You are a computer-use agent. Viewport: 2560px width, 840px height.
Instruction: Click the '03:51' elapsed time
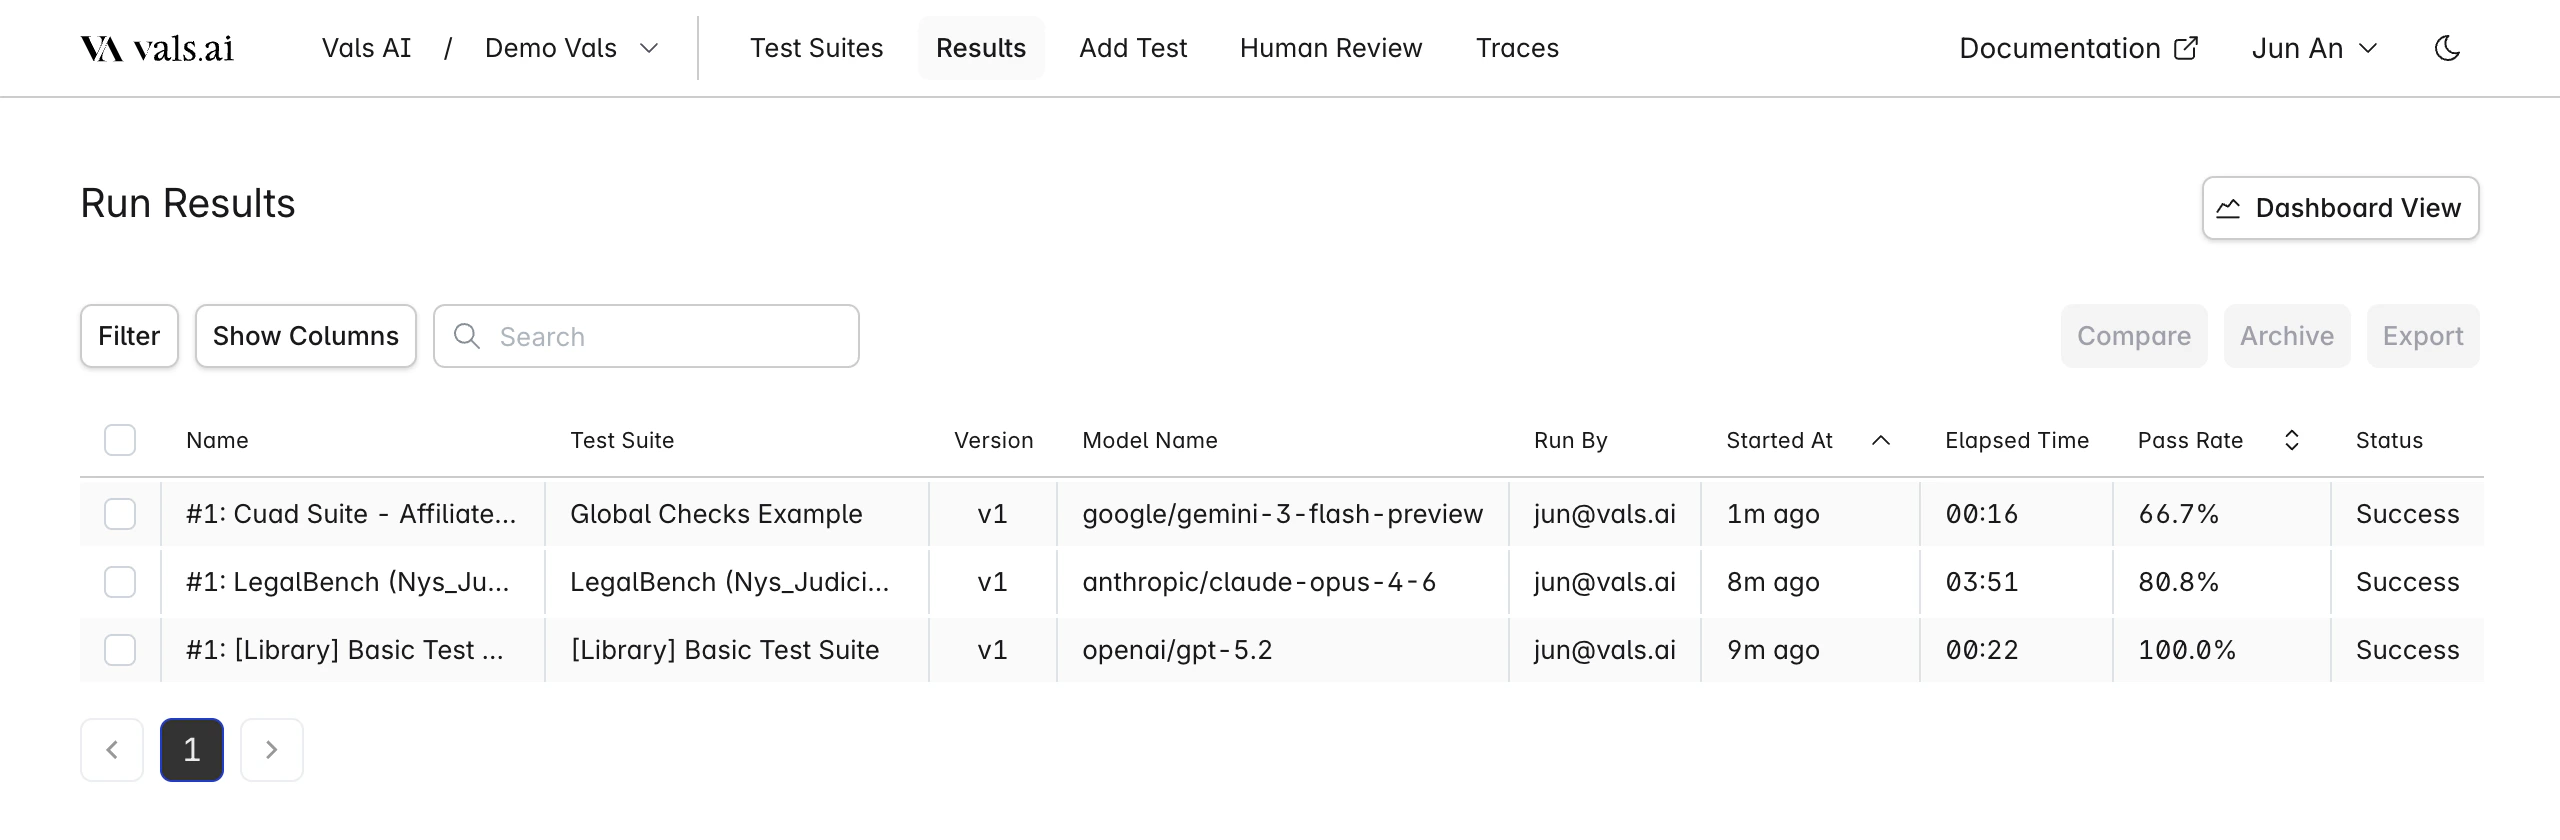coord(1982,582)
